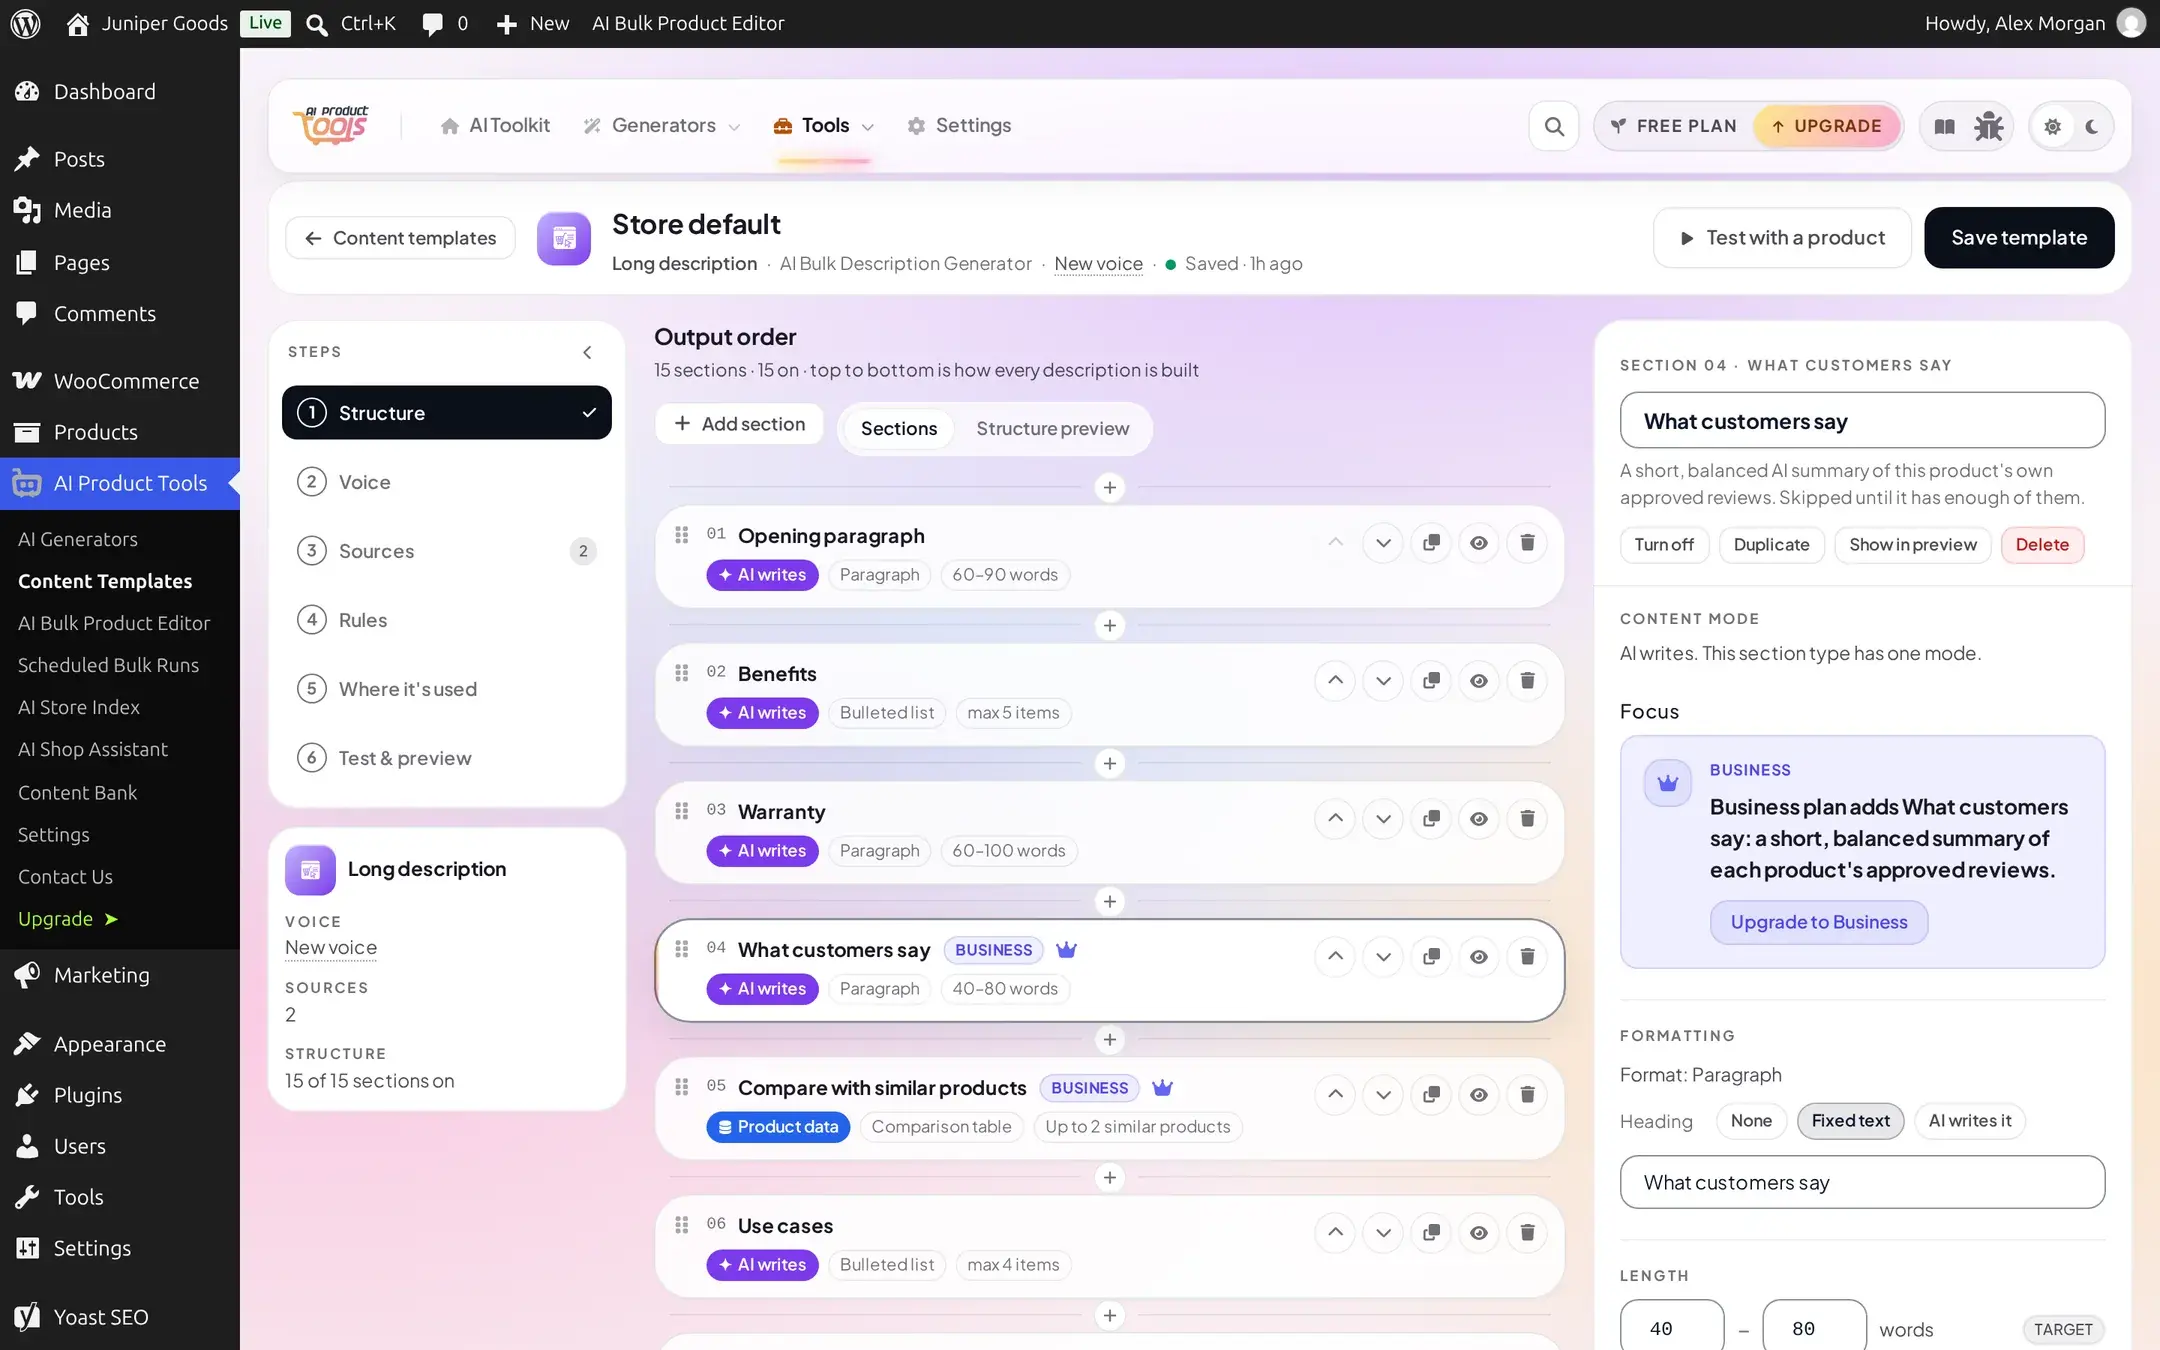This screenshot has height=1350, width=2160.
Task: Move Compare with similar products up
Action: point(1335,1095)
